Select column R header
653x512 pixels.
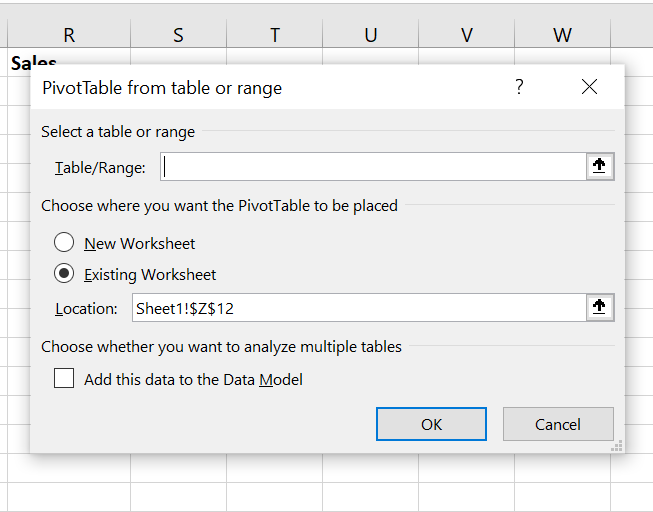69,35
